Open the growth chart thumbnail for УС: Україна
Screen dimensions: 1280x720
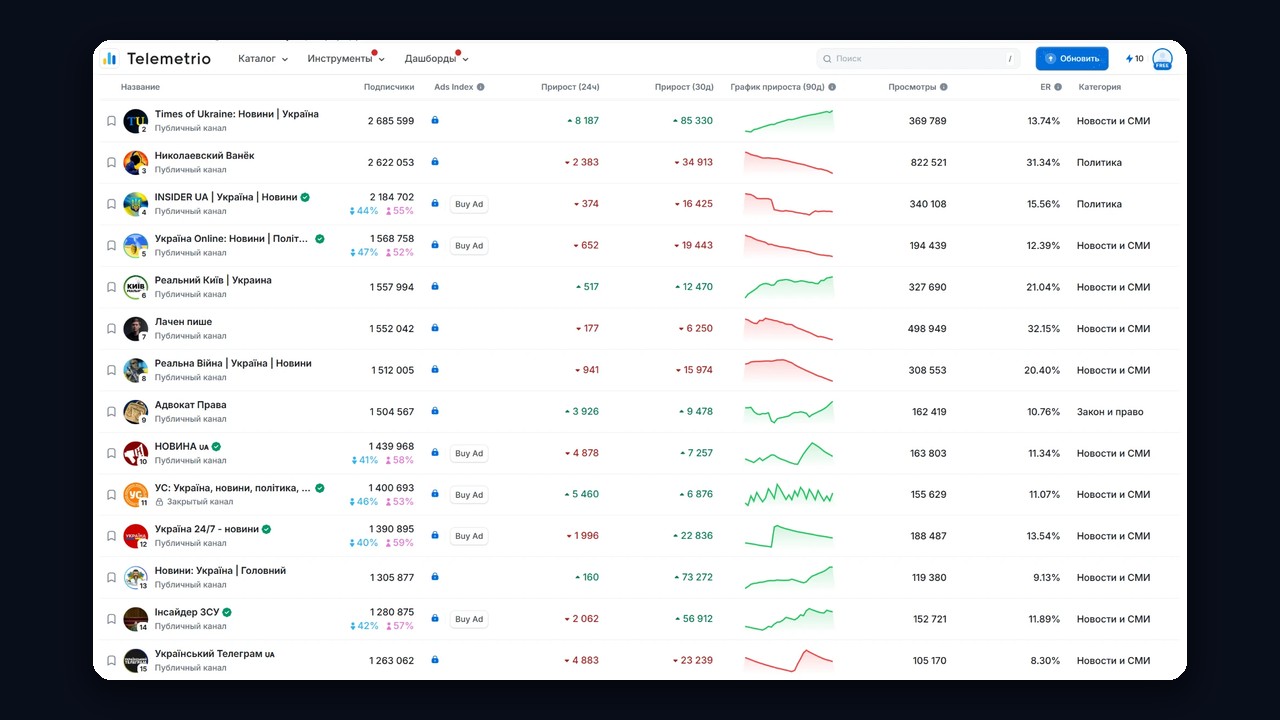[x=789, y=494]
